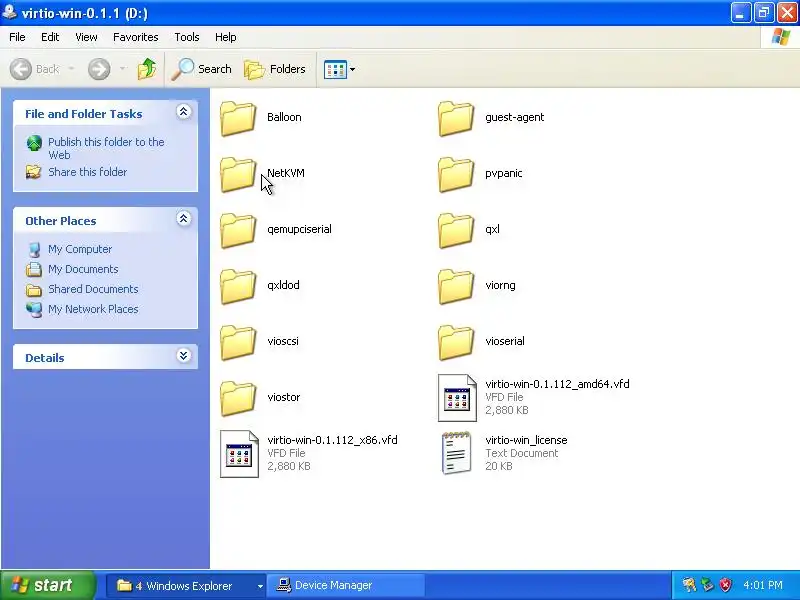Click the viorng folder name
Screen dimensions: 800x600
[500, 285]
